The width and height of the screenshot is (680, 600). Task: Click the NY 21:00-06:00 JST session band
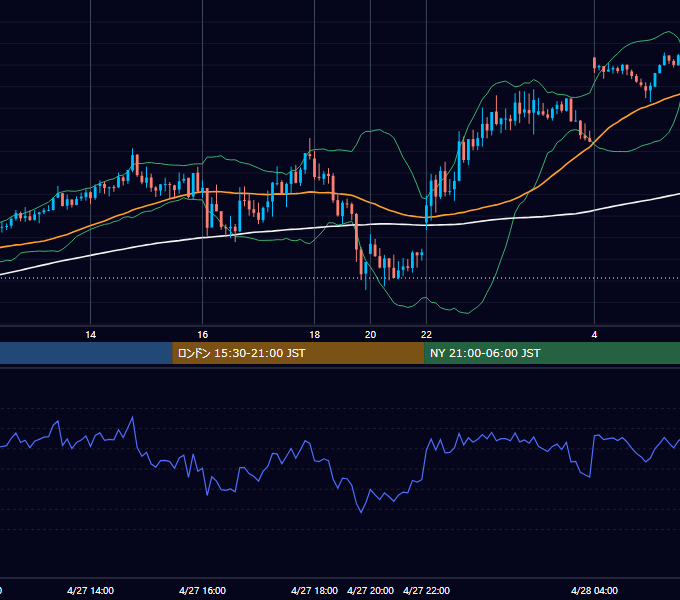(x=552, y=353)
